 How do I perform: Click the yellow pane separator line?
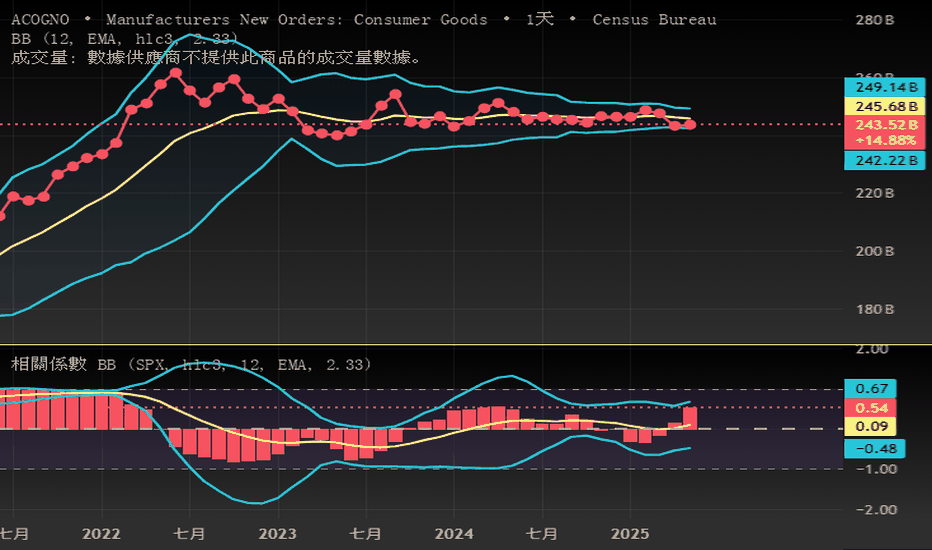click(x=466, y=344)
